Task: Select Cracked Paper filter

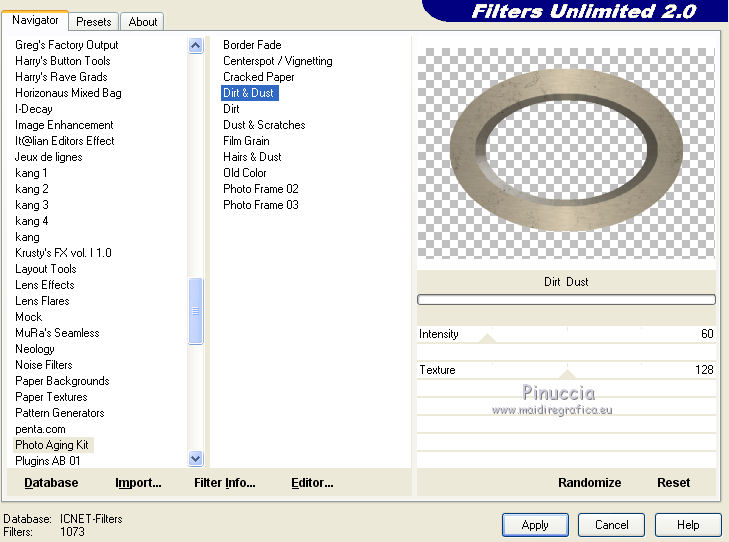Action: pos(258,77)
